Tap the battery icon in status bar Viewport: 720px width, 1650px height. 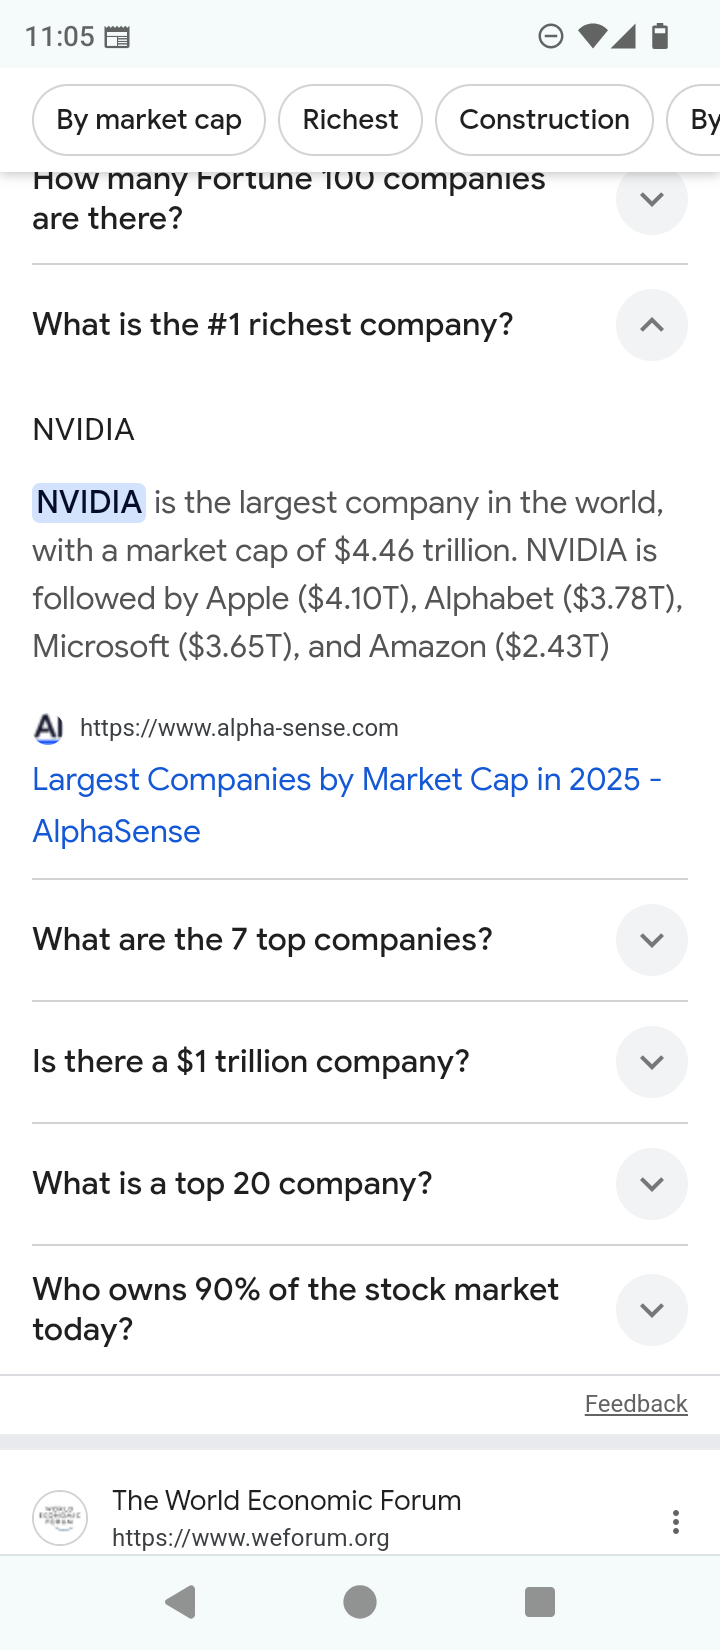tap(660, 37)
